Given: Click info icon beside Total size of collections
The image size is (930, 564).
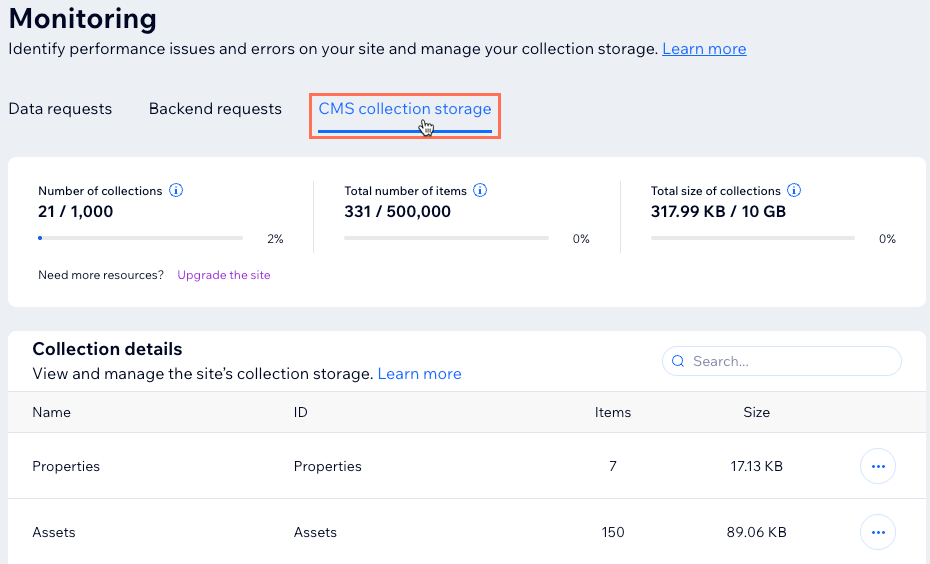Looking at the screenshot, I should tap(794, 190).
